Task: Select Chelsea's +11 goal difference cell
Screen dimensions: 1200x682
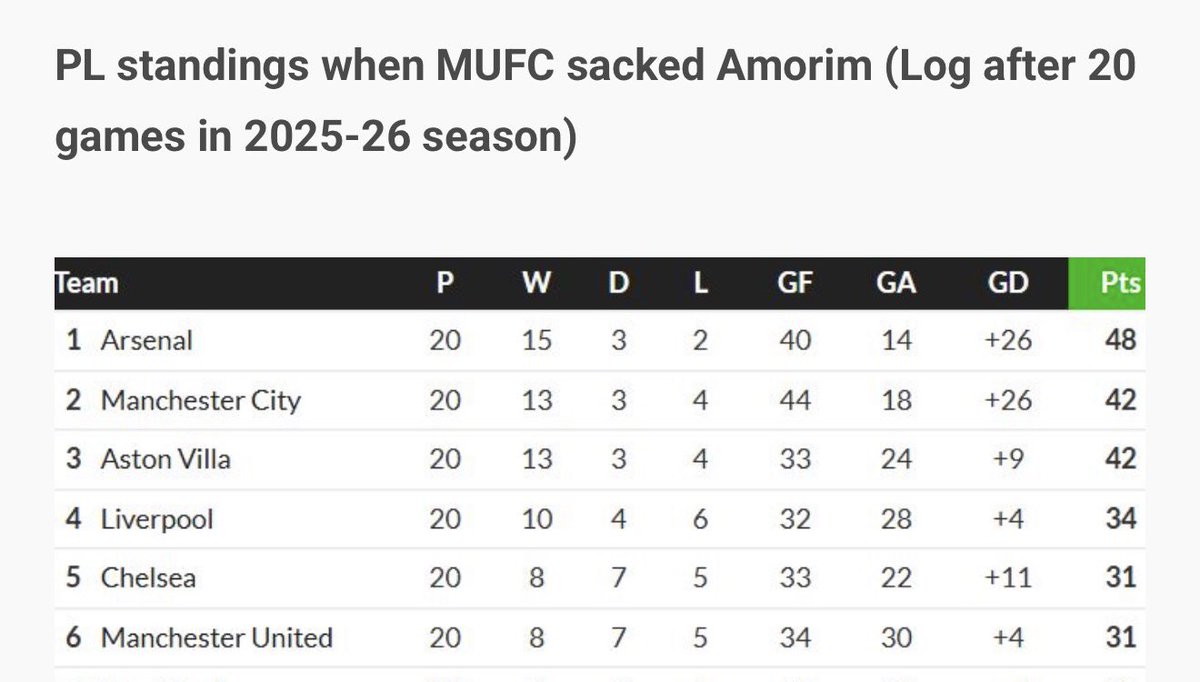Action: point(1007,578)
